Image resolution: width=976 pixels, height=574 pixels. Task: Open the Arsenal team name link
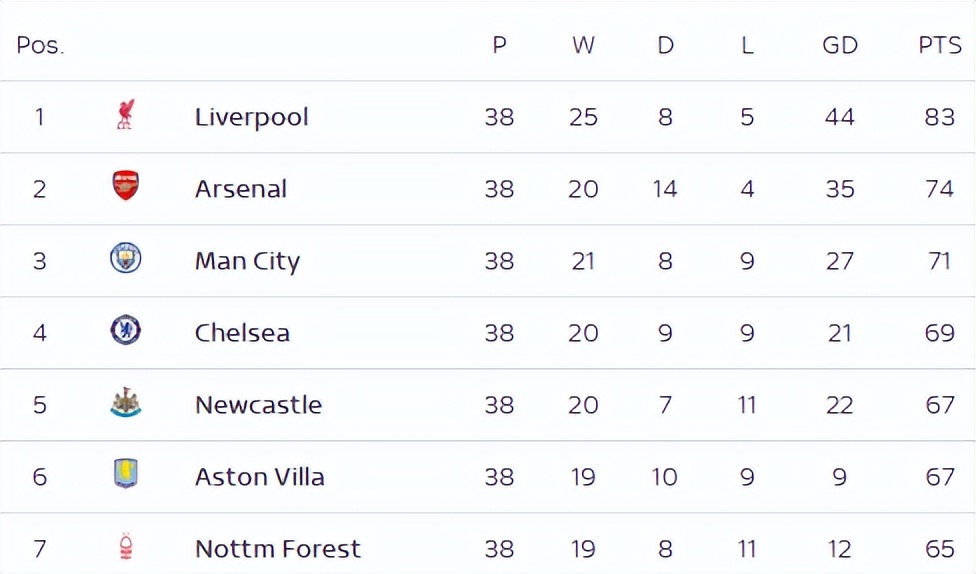click(x=241, y=189)
